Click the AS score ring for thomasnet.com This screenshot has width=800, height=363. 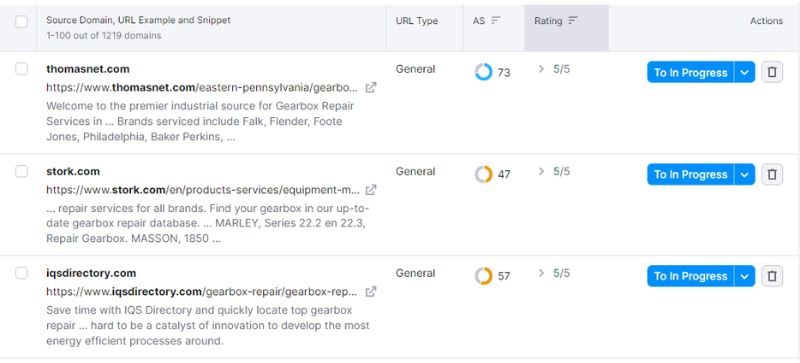pyautogui.click(x=483, y=72)
